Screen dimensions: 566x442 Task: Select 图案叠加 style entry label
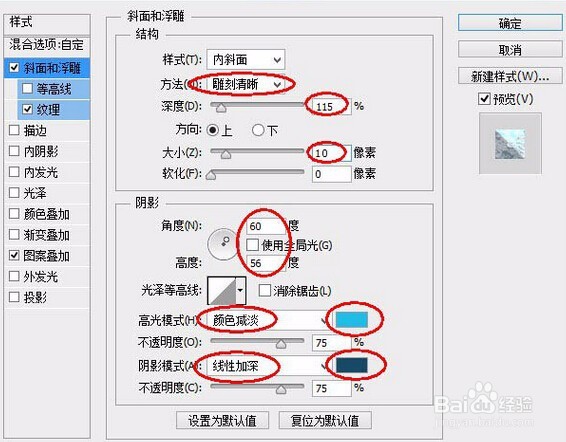(47, 256)
